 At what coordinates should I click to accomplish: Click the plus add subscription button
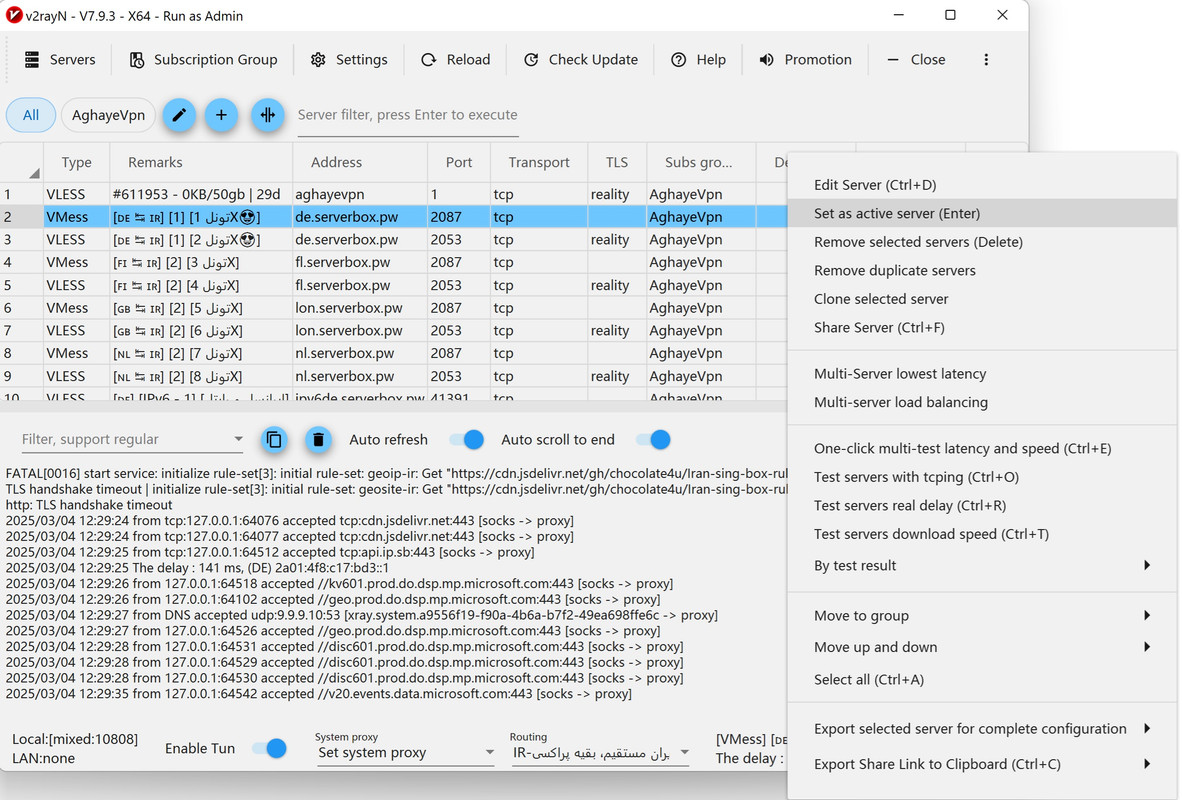coord(221,115)
